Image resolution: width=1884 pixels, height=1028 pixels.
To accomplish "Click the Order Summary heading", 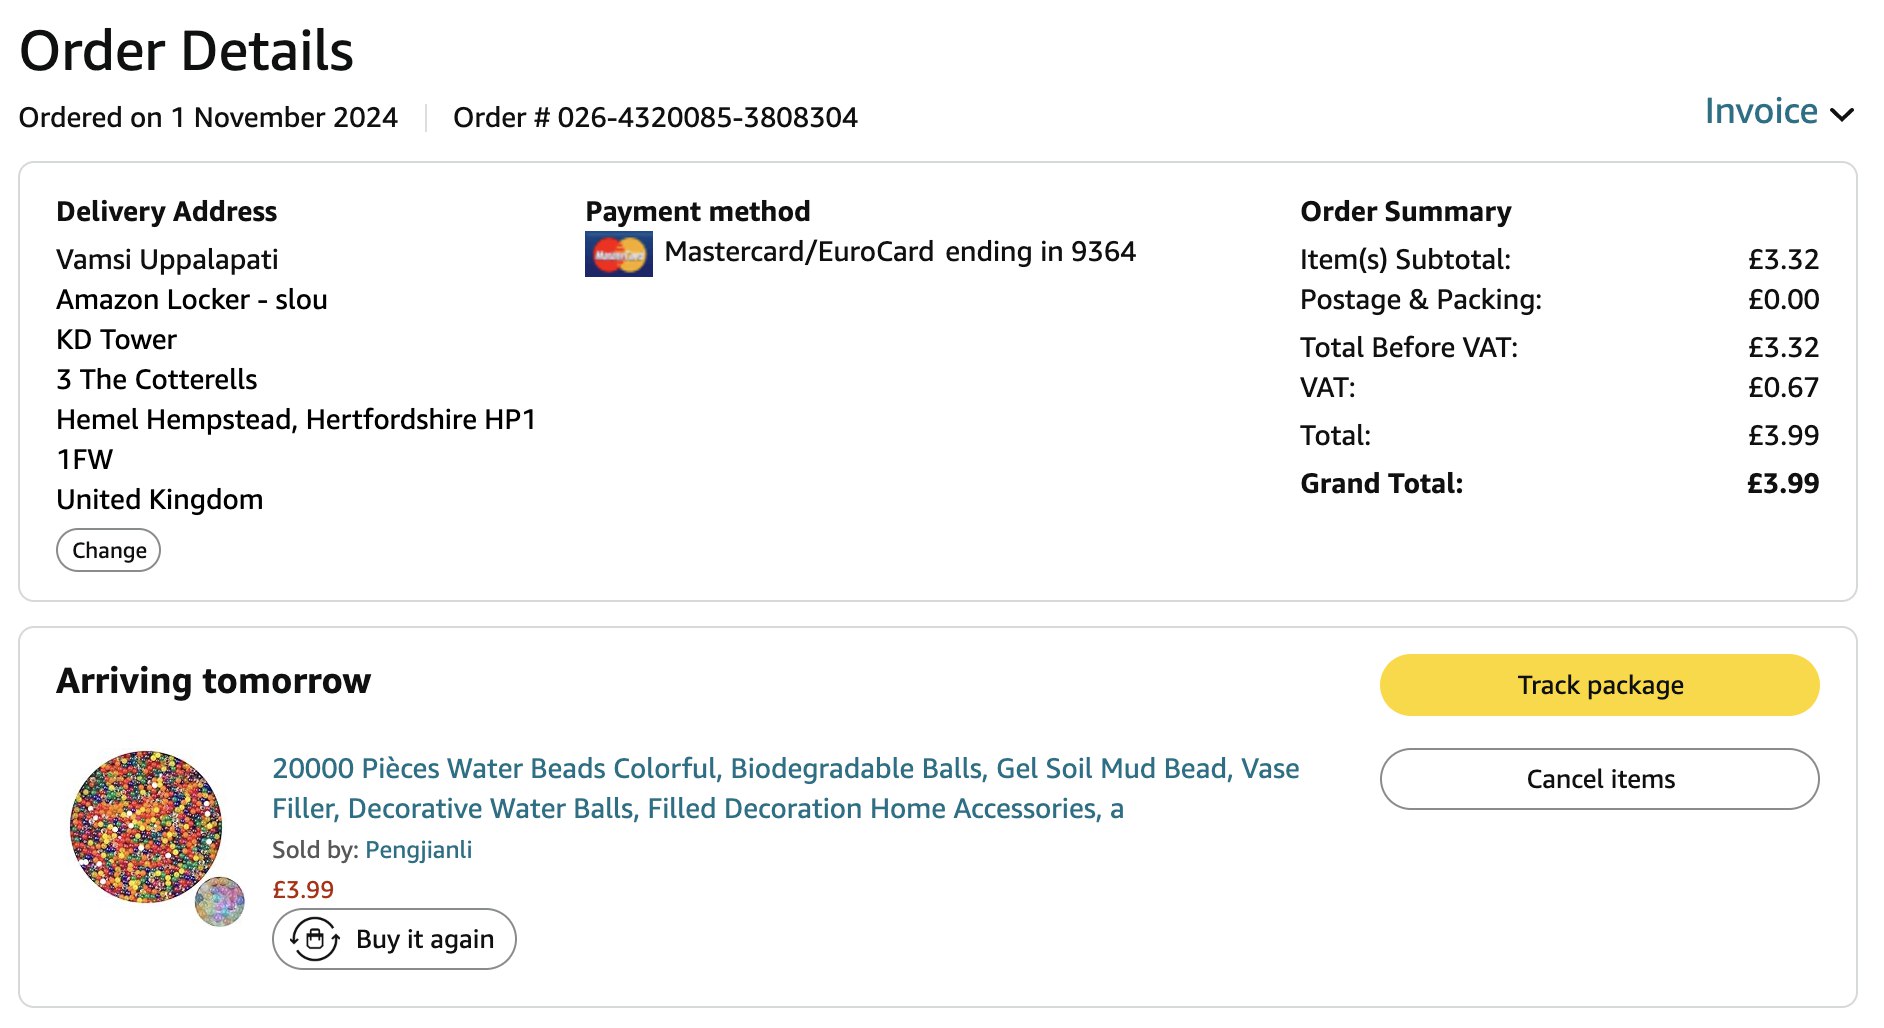I will pos(1405,212).
